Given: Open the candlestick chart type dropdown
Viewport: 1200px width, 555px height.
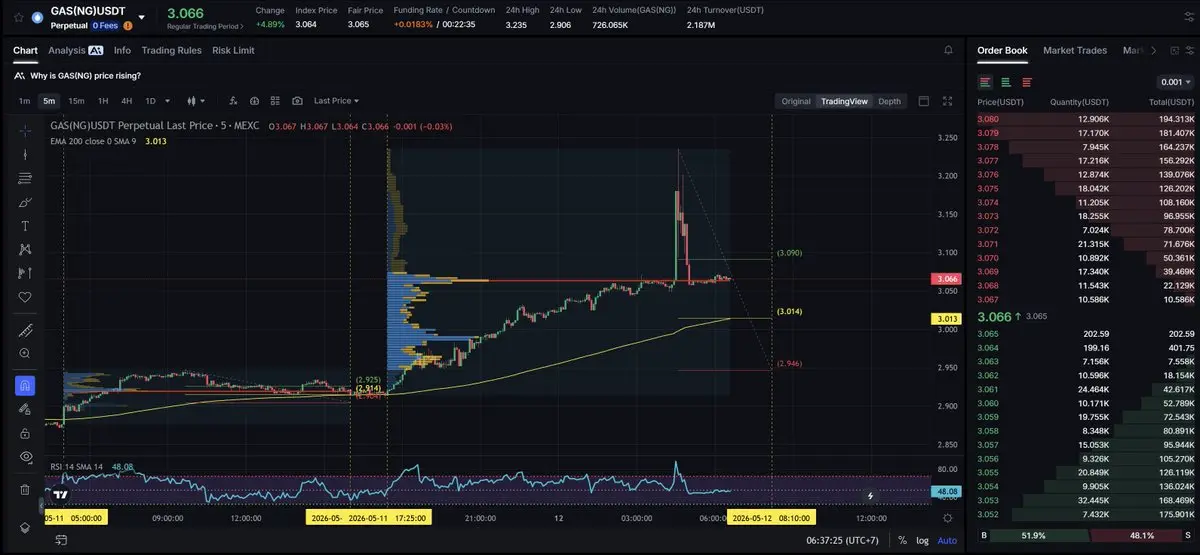Looking at the screenshot, I should pyautogui.click(x=195, y=101).
